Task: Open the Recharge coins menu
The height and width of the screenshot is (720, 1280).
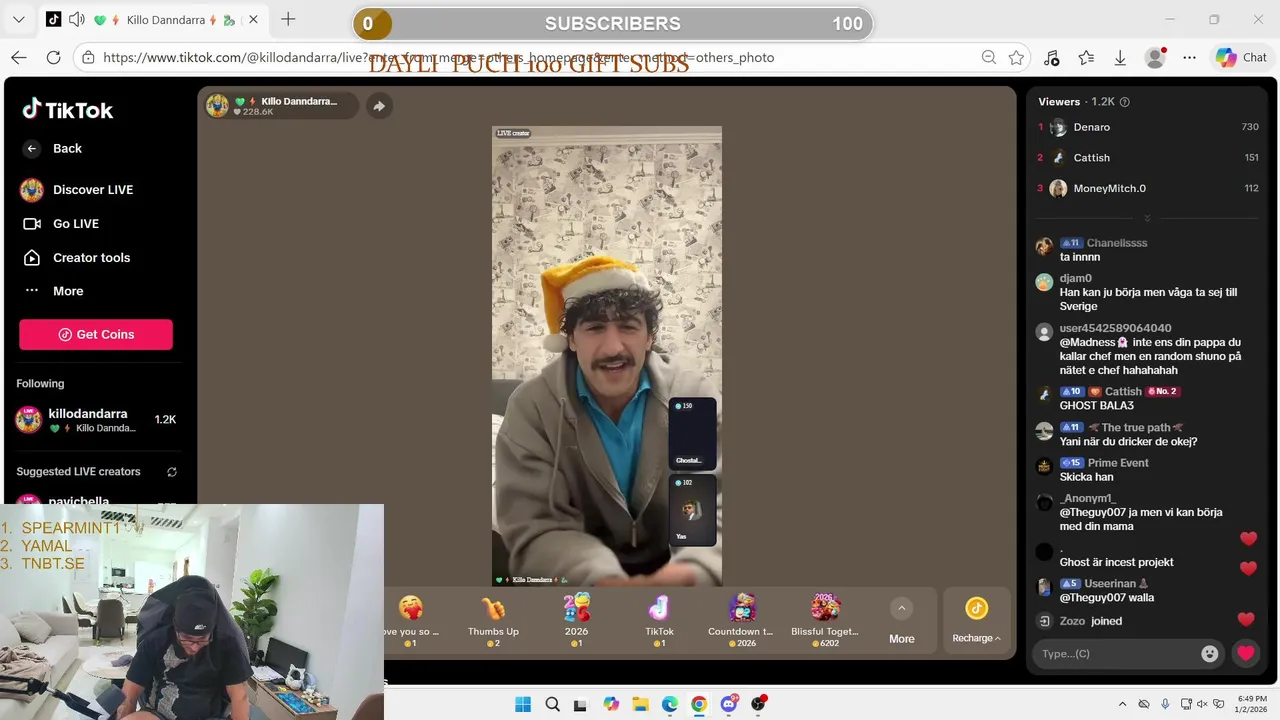Action: tap(976, 620)
